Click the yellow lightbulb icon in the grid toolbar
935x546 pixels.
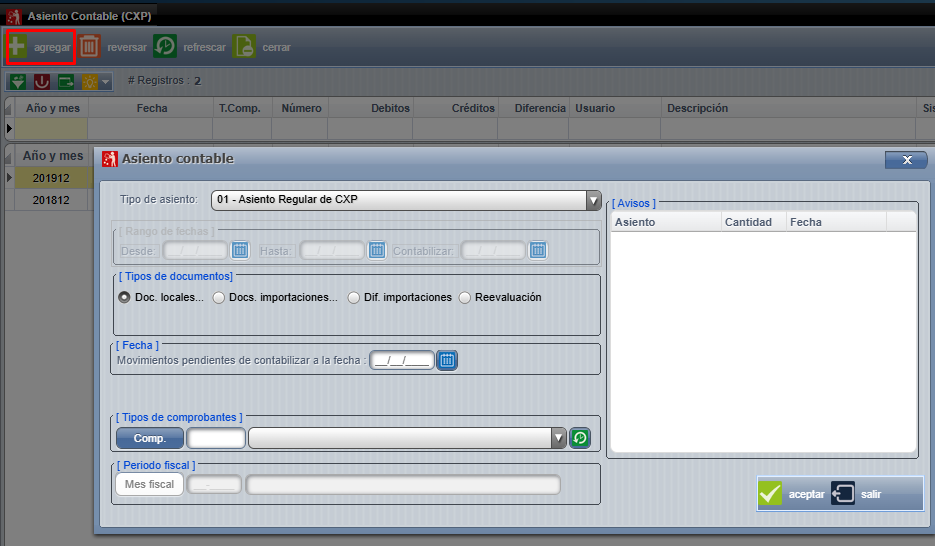[89, 82]
